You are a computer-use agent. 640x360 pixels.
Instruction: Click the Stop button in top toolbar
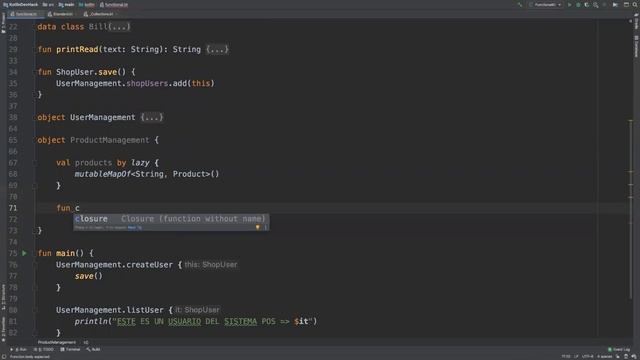coord(604,5)
